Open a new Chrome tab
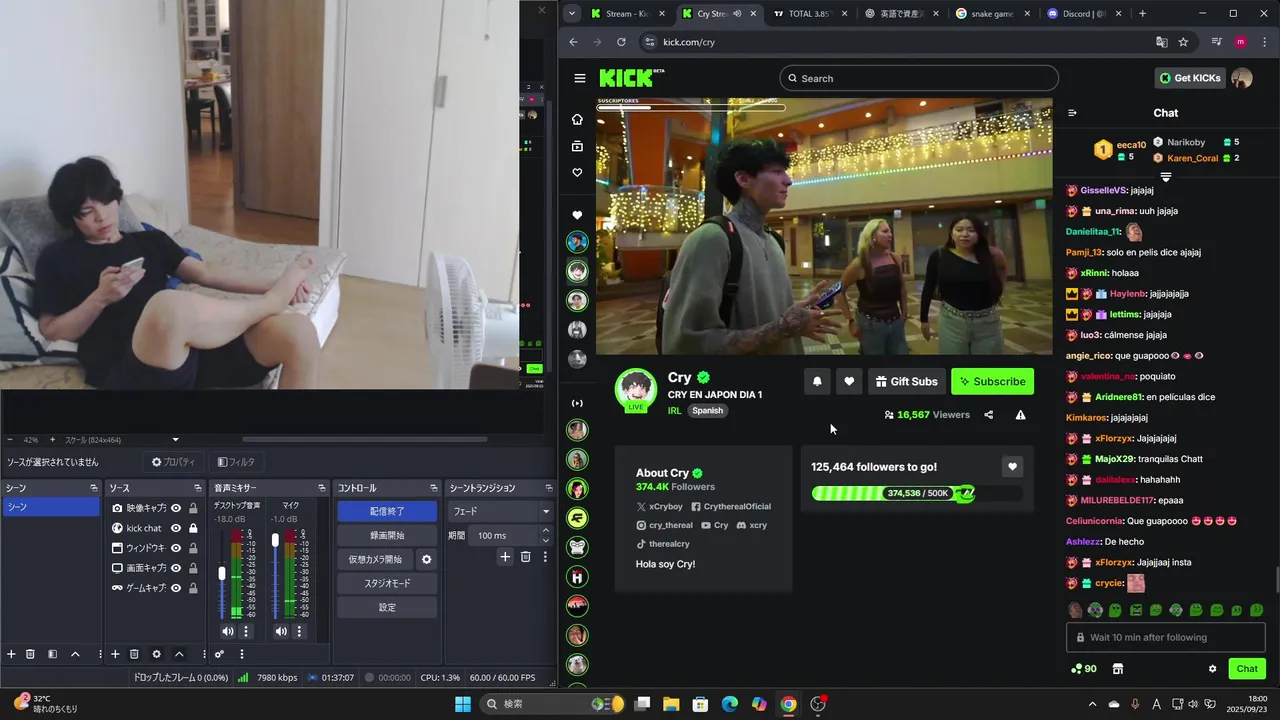 1142,14
